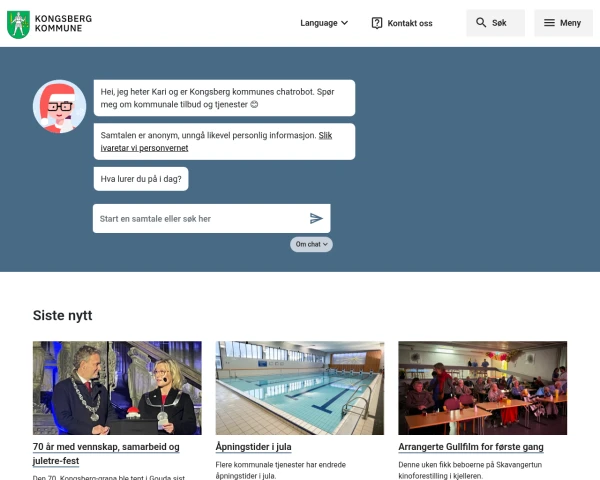The width and height of the screenshot is (600, 480).
Task: Click the Siste nytt heading
Action: tap(63, 315)
